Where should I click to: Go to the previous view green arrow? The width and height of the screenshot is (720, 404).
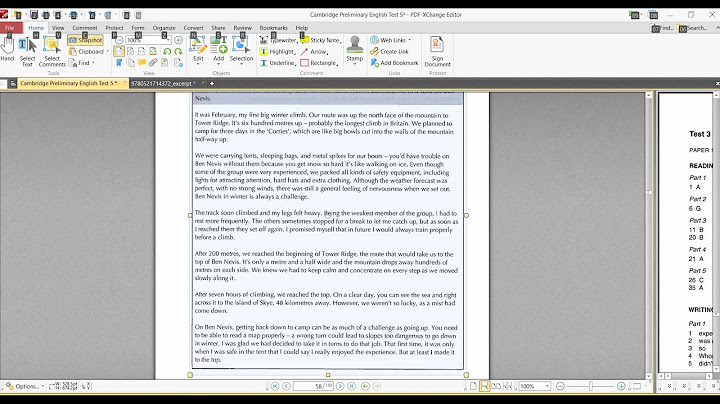point(366,387)
